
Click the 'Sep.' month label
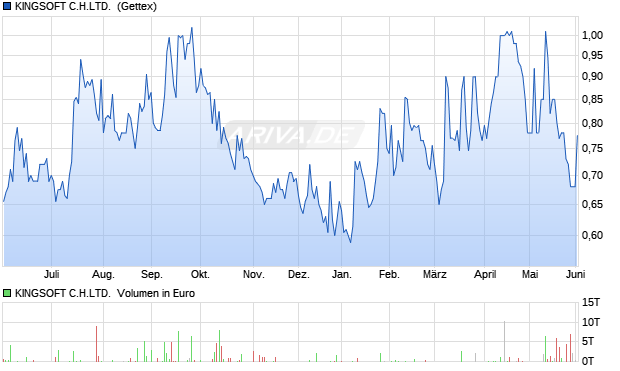(152, 274)
